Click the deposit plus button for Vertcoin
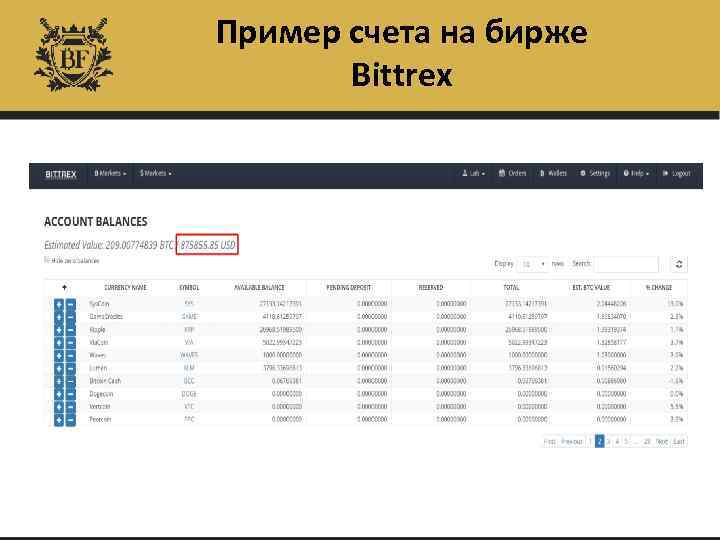 (59, 407)
